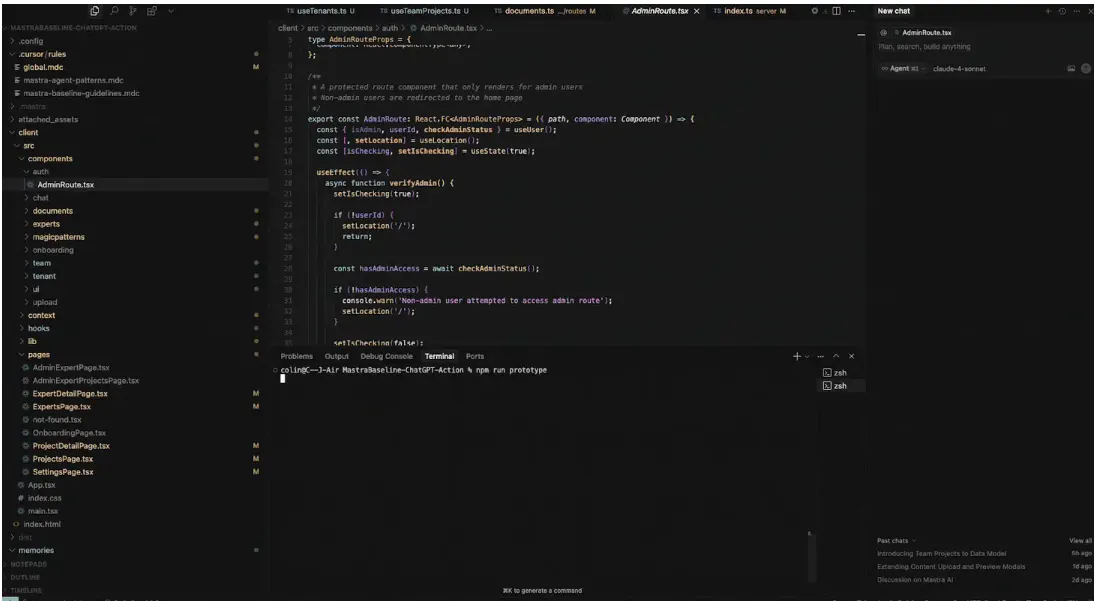Select the New chat tab
The height and width of the screenshot is (601, 1095).
(894, 11)
